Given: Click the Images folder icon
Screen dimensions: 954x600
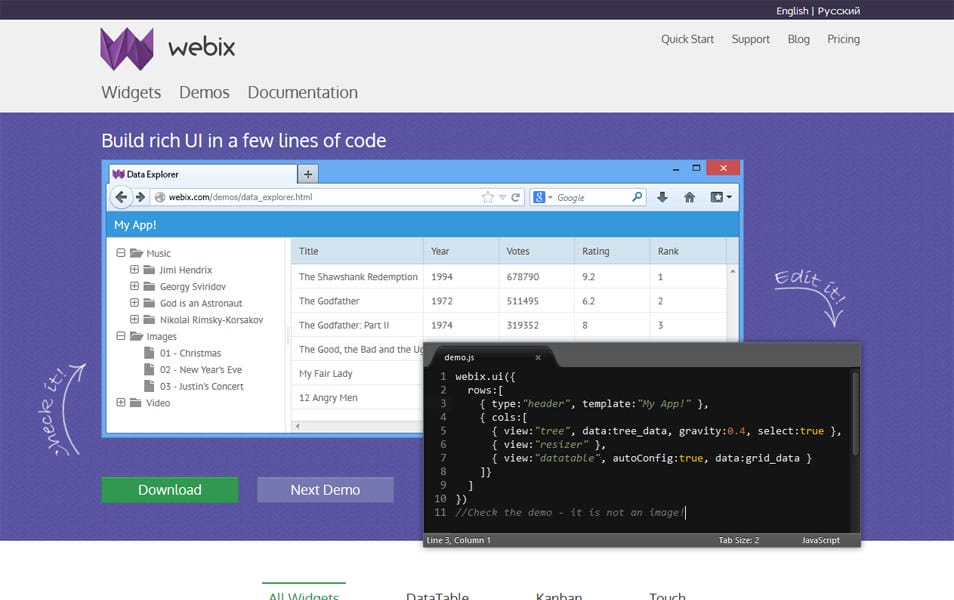Looking at the screenshot, I should click(136, 337).
